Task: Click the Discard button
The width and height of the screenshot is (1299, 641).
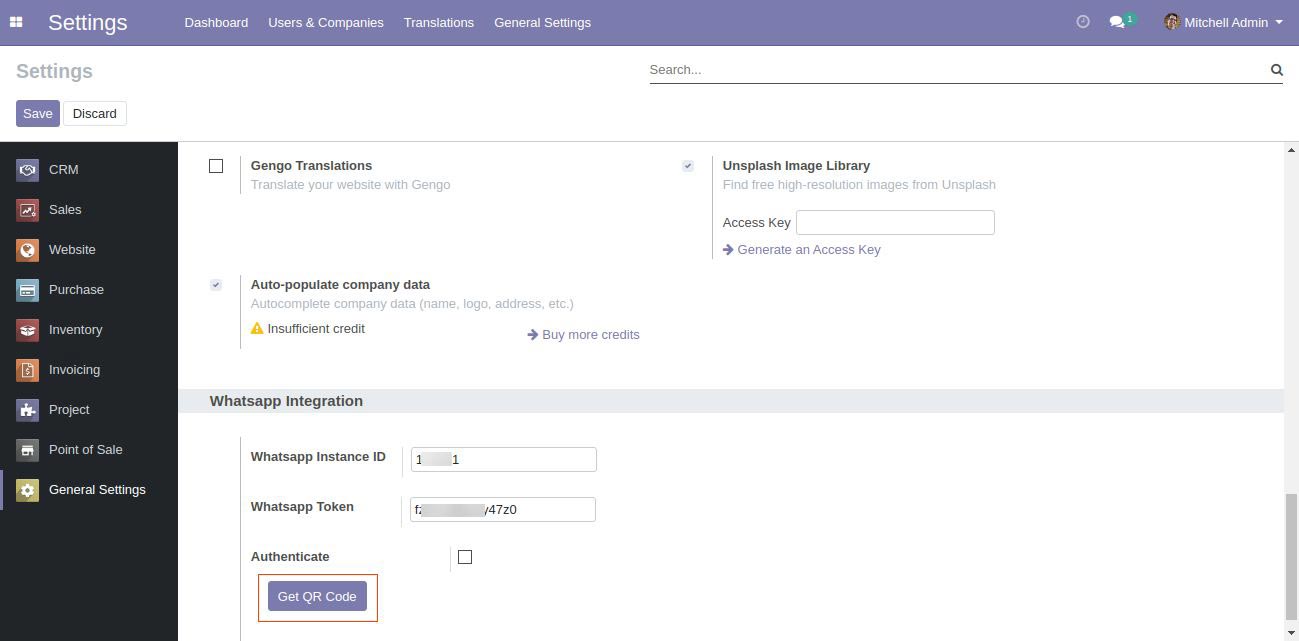Action: [95, 113]
